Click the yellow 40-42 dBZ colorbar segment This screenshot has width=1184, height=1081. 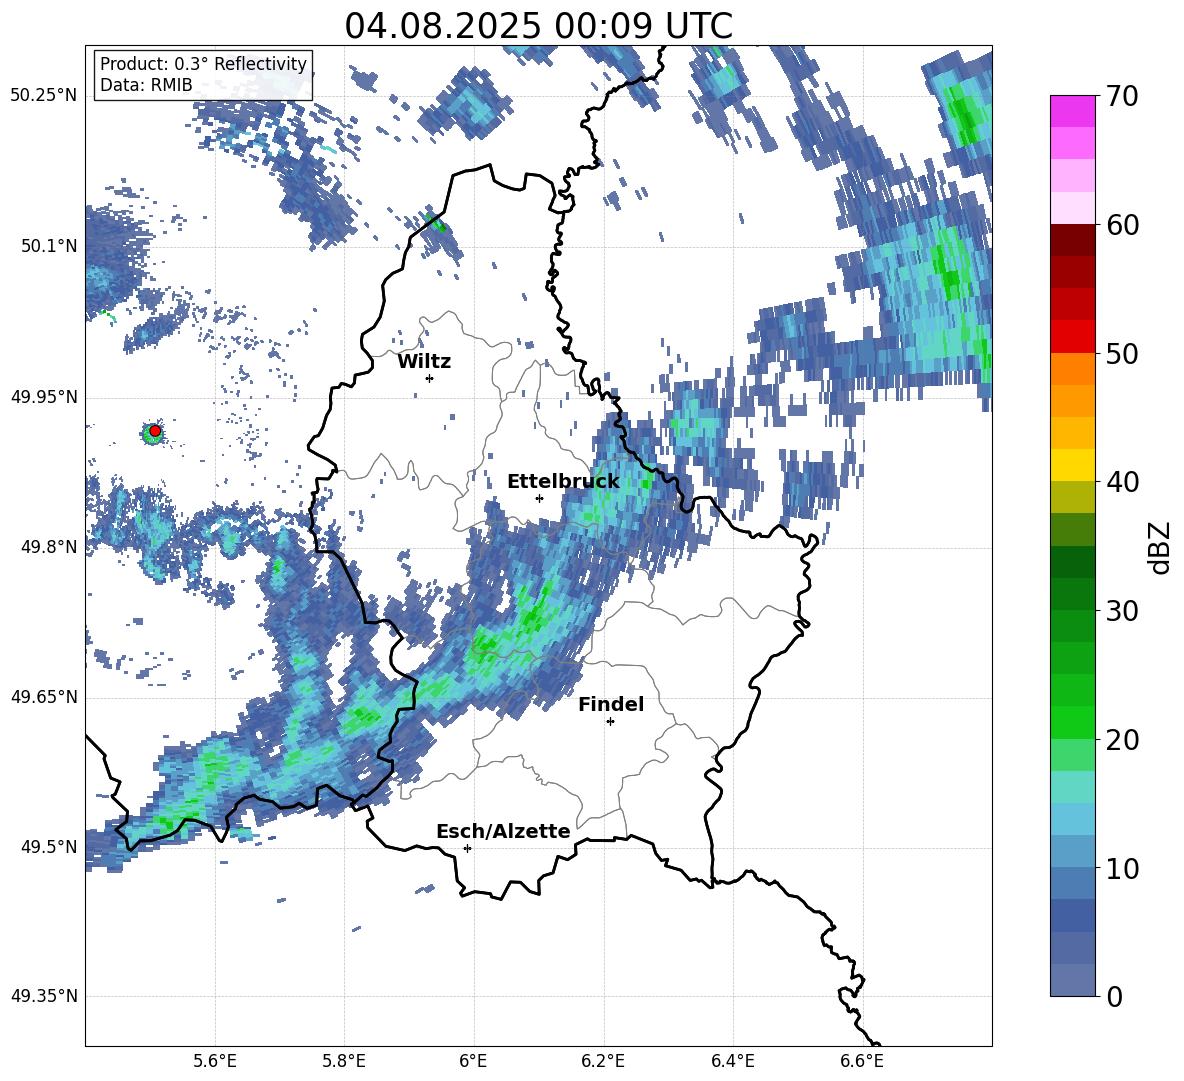pos(1073,465)
